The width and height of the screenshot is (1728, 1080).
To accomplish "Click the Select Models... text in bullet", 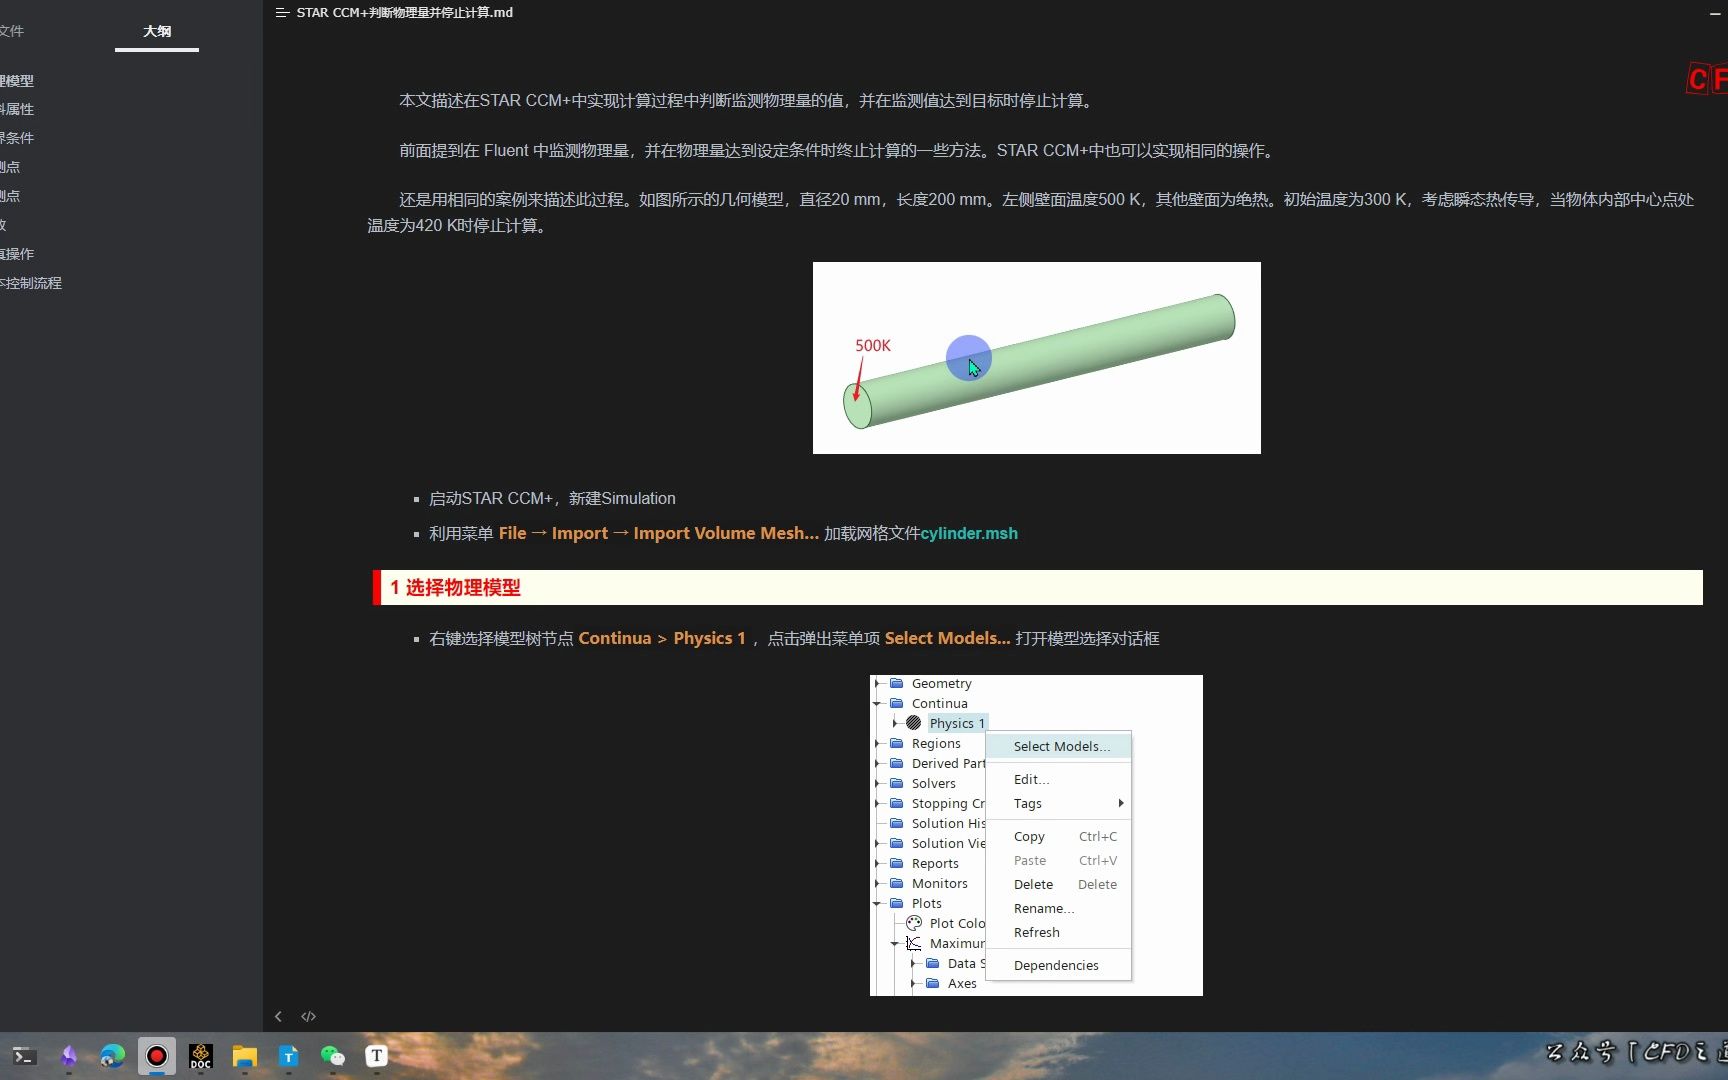I will tap(947, 638).
